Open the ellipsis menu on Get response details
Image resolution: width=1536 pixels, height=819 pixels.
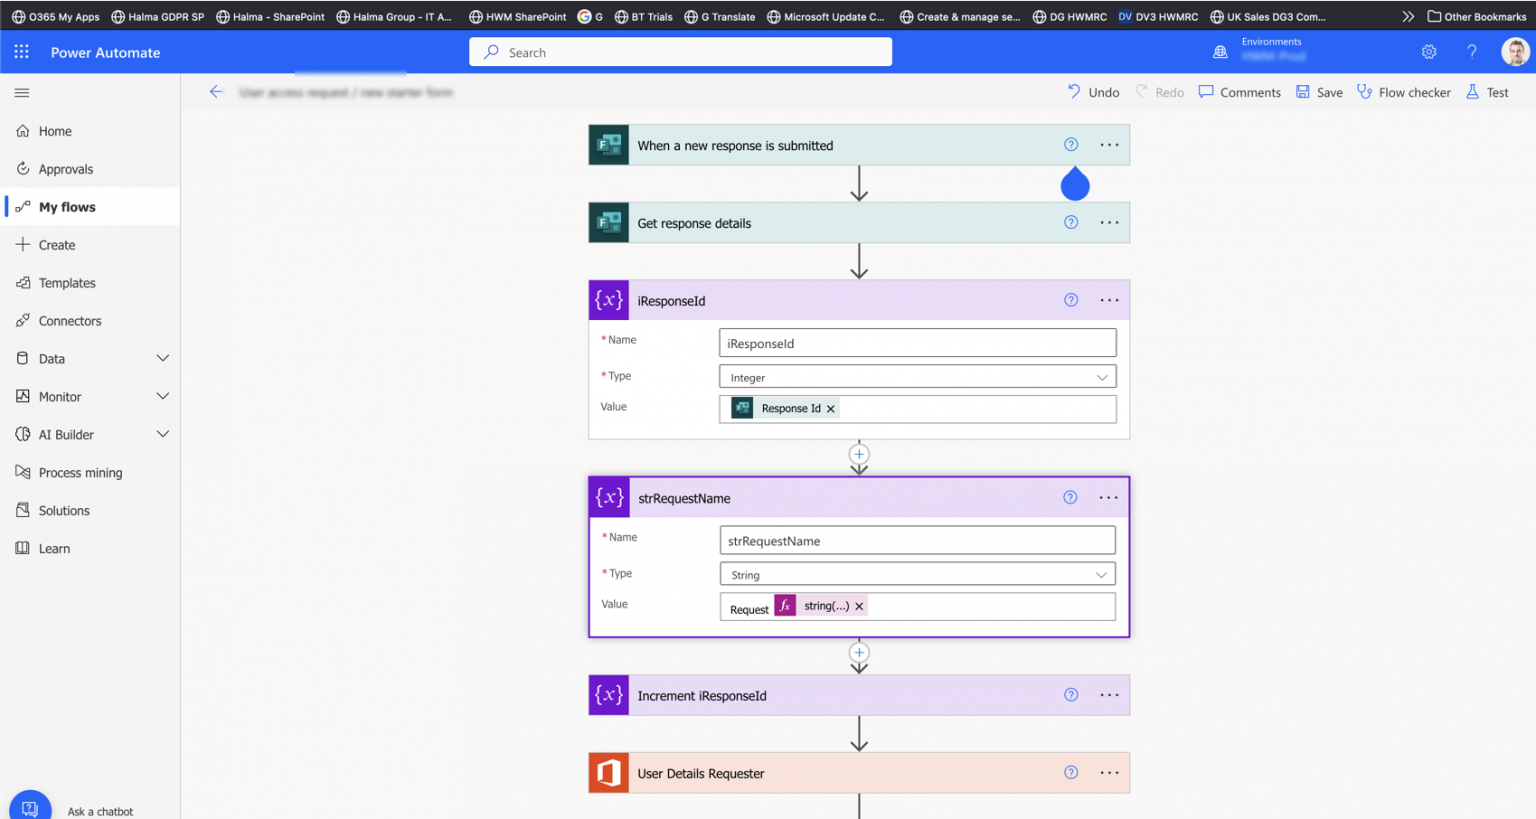[x=1108, y=222]
